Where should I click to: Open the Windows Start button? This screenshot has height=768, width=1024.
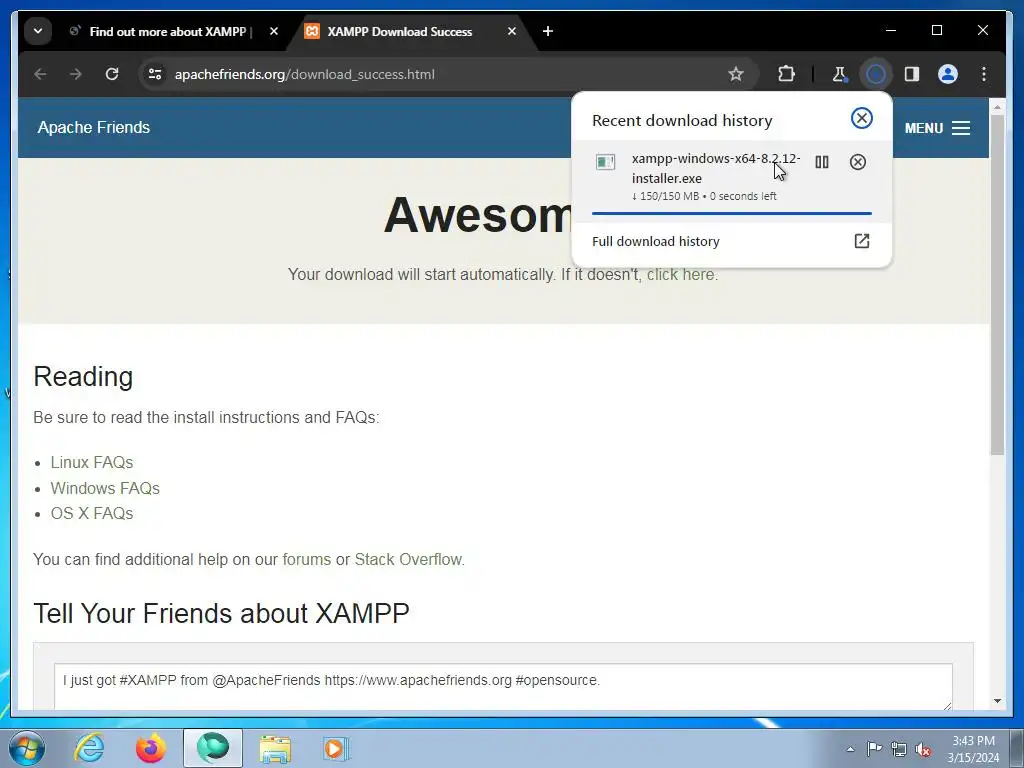27,748
